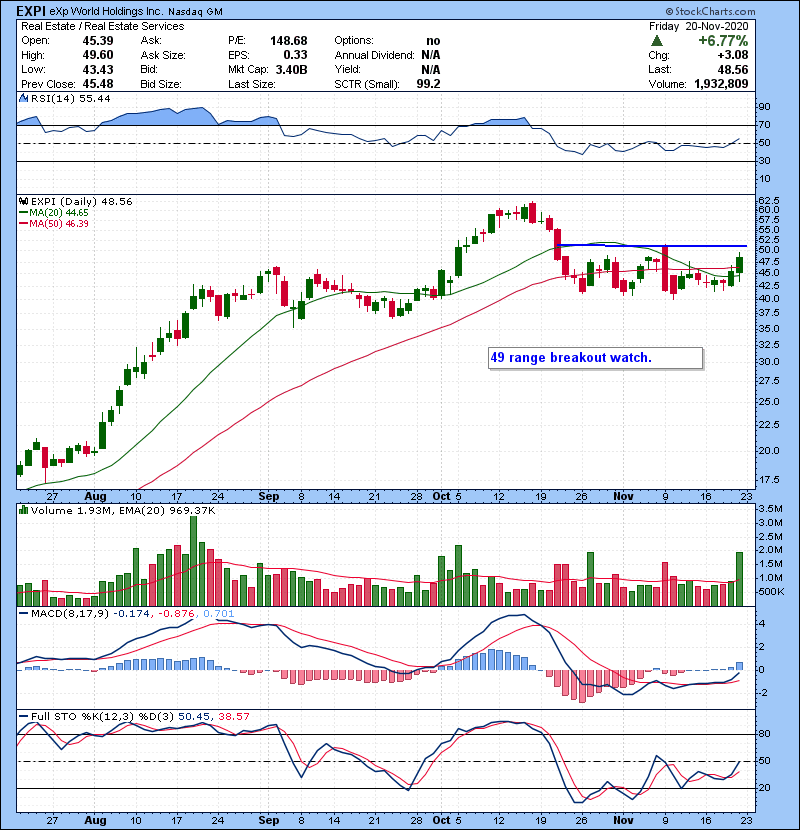Click the Mkt Cap value 3.40B
The height and width of the screenshot is (830, 800).
(x=291, y=69)
